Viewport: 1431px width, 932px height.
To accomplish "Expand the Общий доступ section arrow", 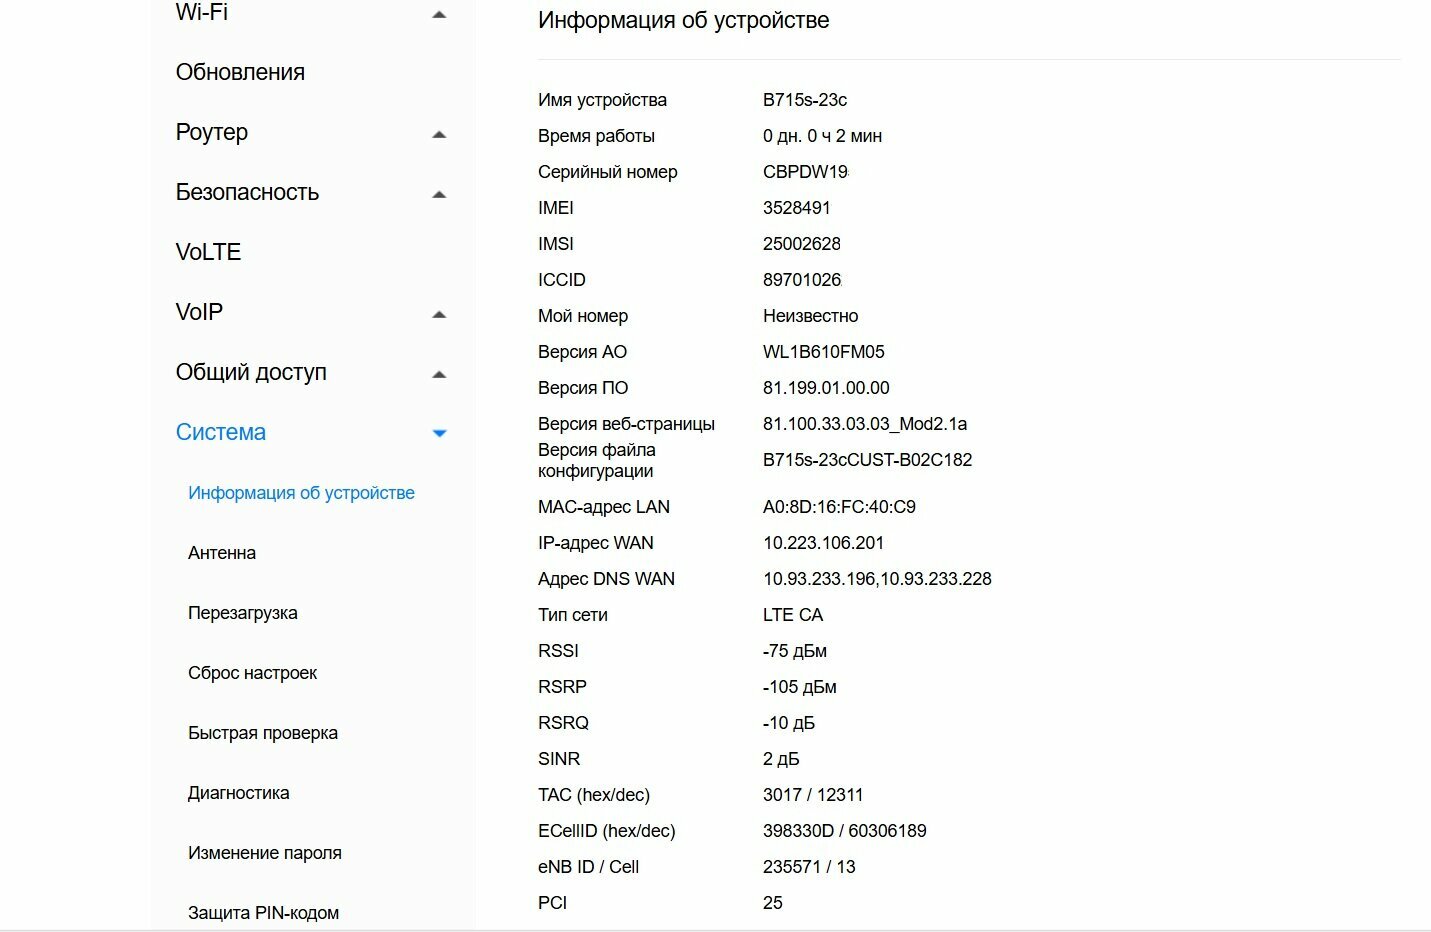I will coord(439,375).
